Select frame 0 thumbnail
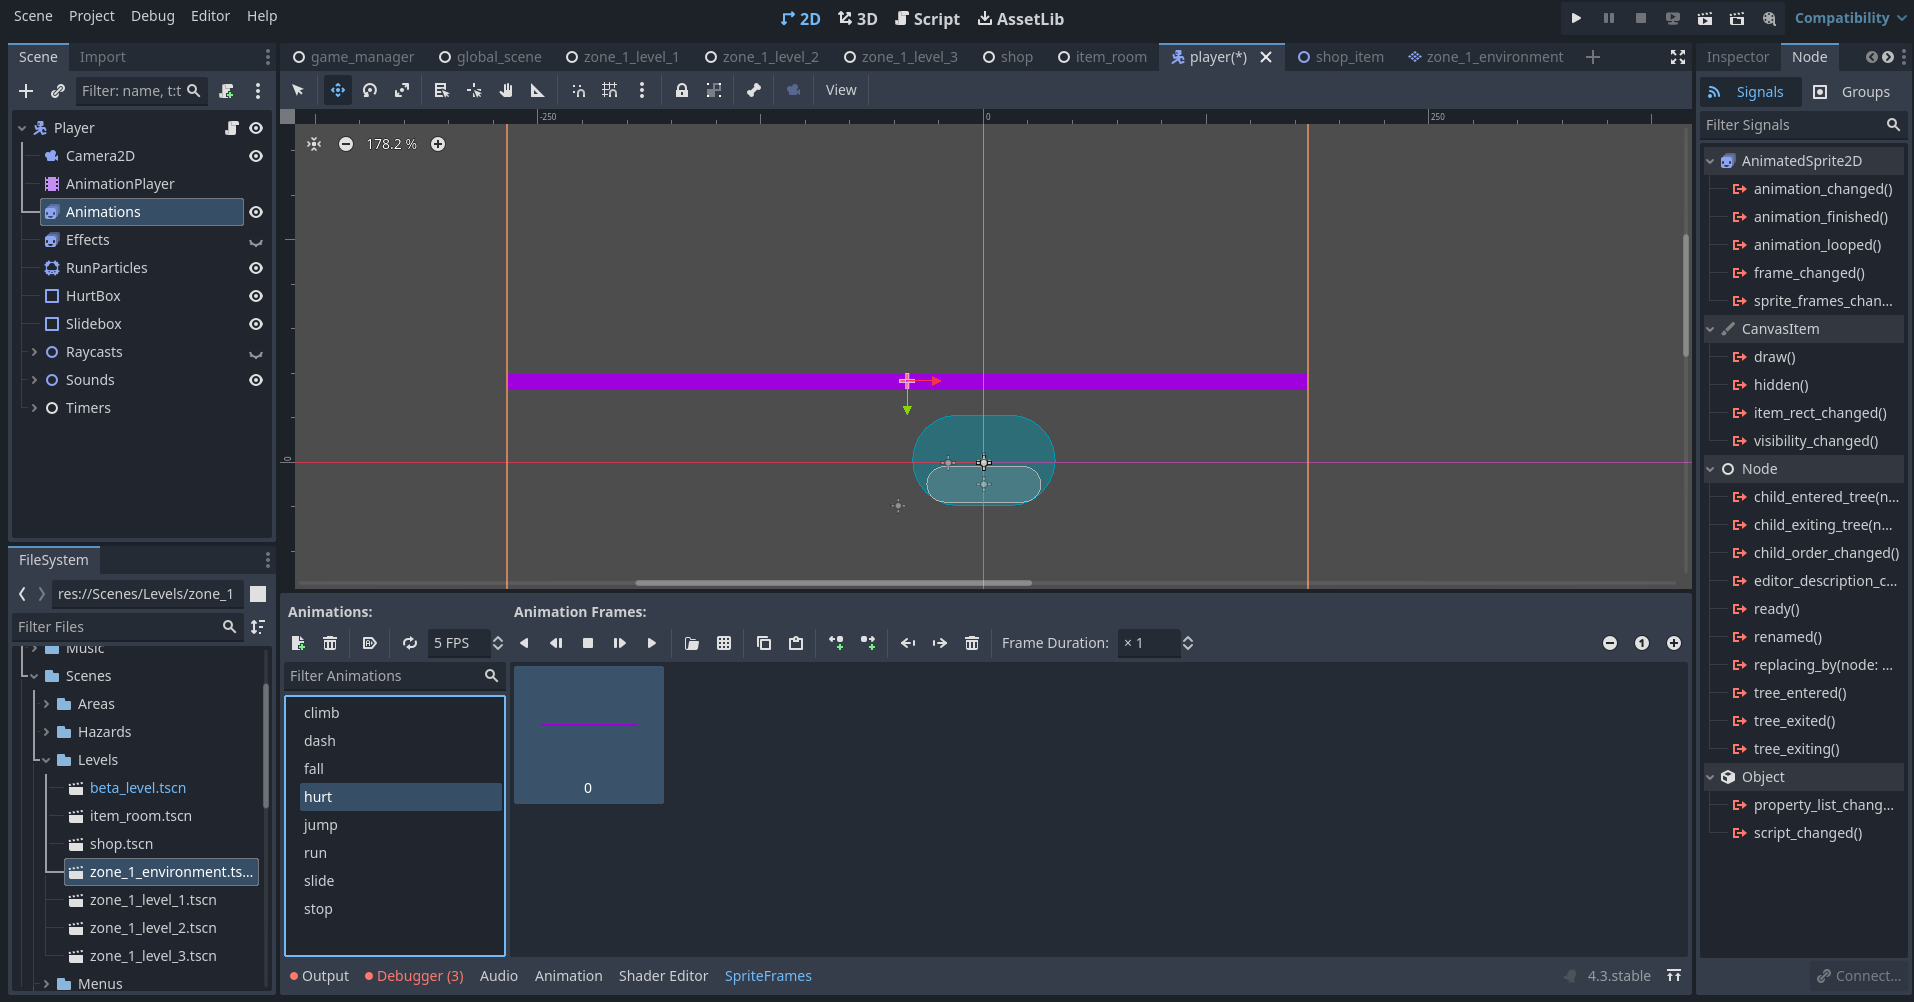 click(589, 735)
